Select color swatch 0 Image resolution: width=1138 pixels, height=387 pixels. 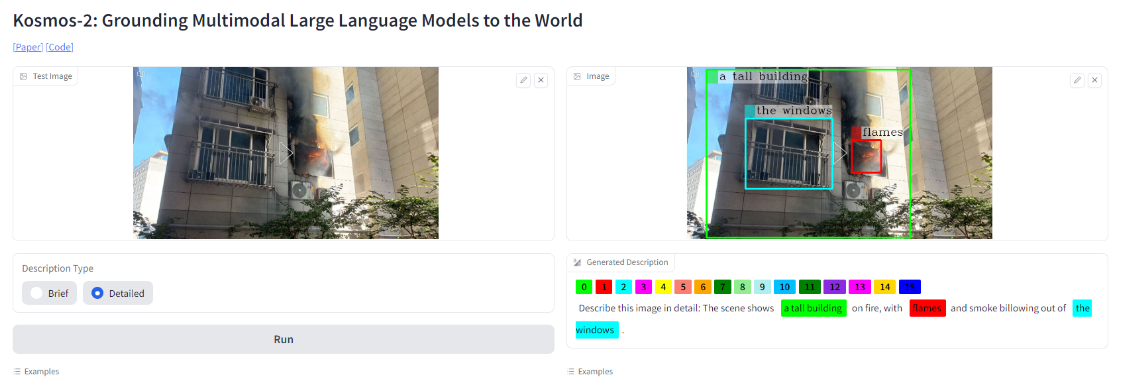pos(584,287)
